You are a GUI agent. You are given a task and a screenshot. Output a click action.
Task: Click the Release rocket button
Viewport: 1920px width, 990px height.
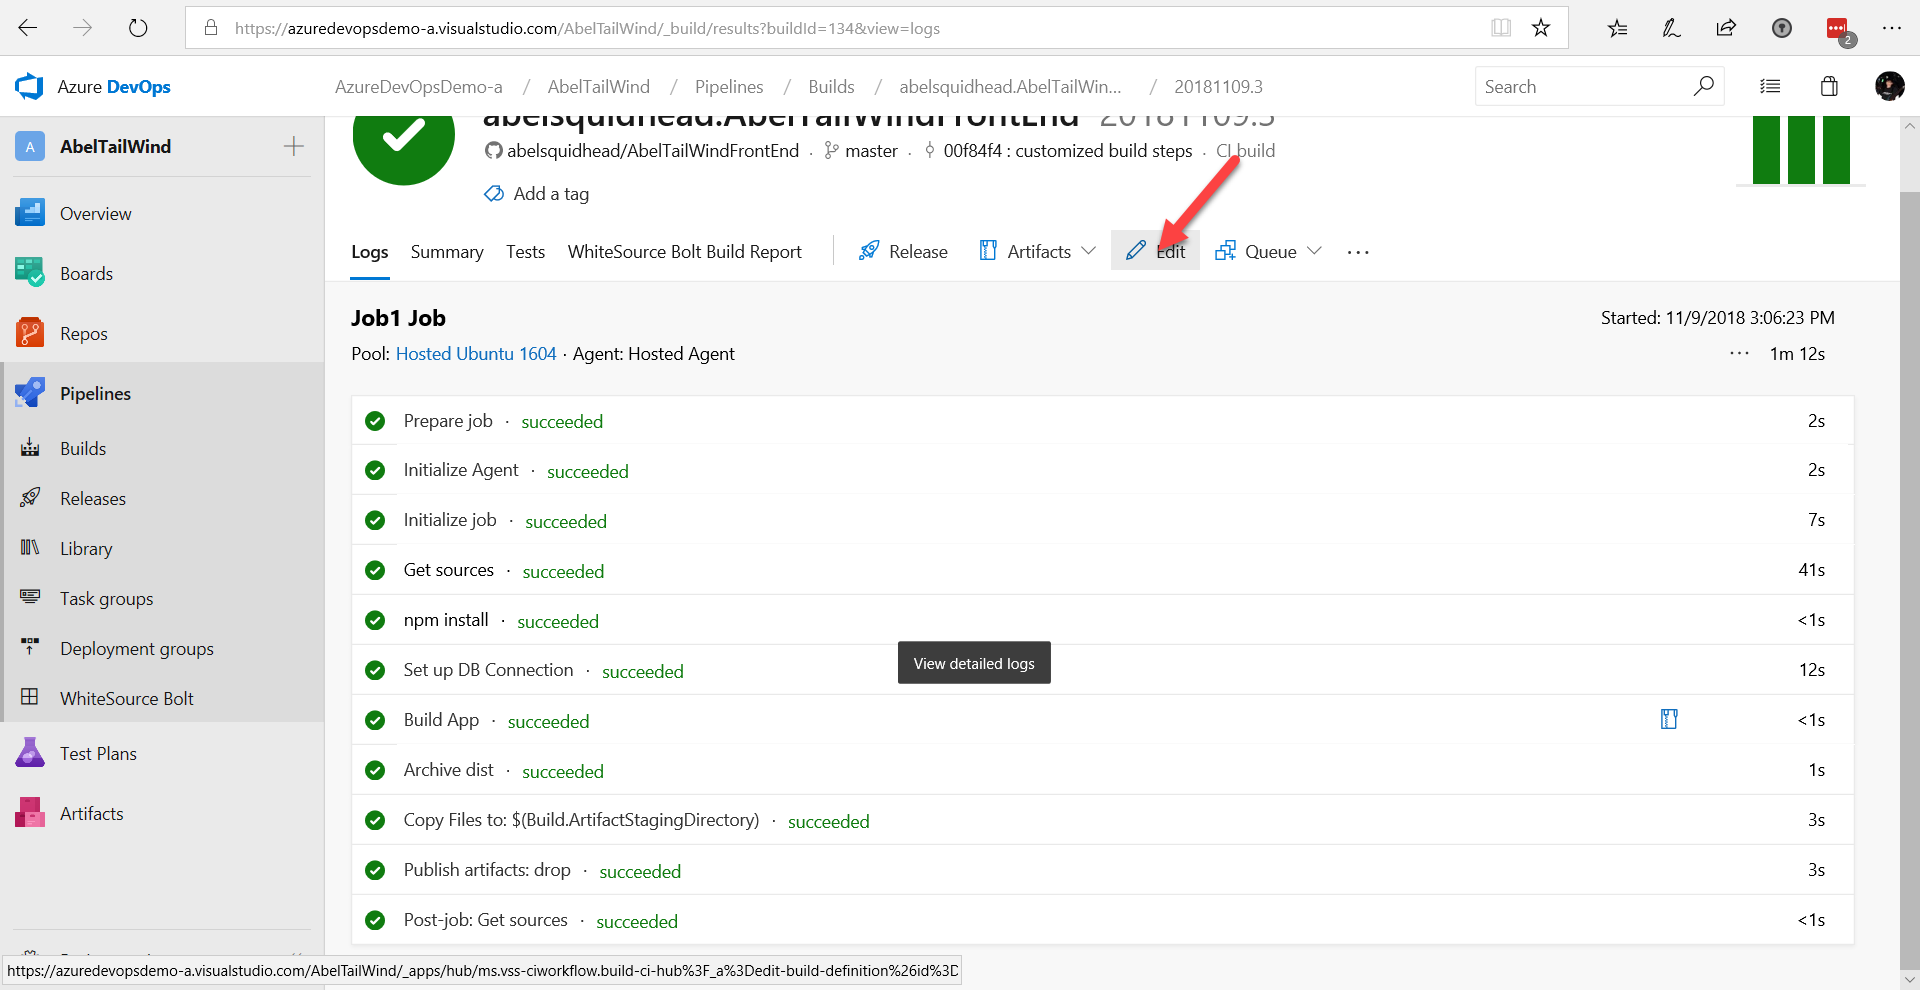[x=903, y=251]
